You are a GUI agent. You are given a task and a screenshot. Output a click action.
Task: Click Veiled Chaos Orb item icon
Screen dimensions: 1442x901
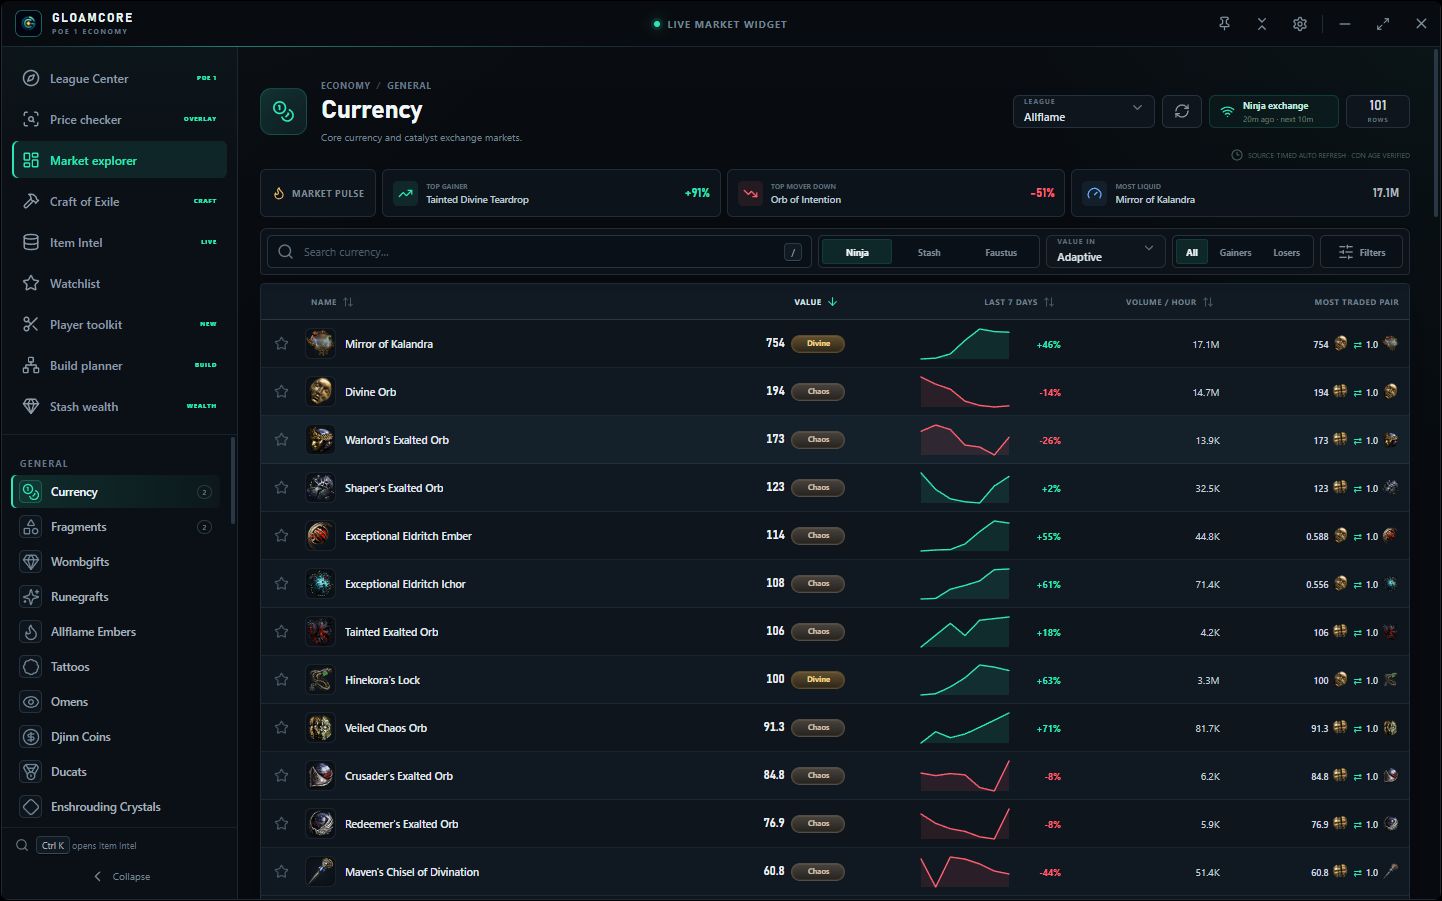click(x=320, y=727)
